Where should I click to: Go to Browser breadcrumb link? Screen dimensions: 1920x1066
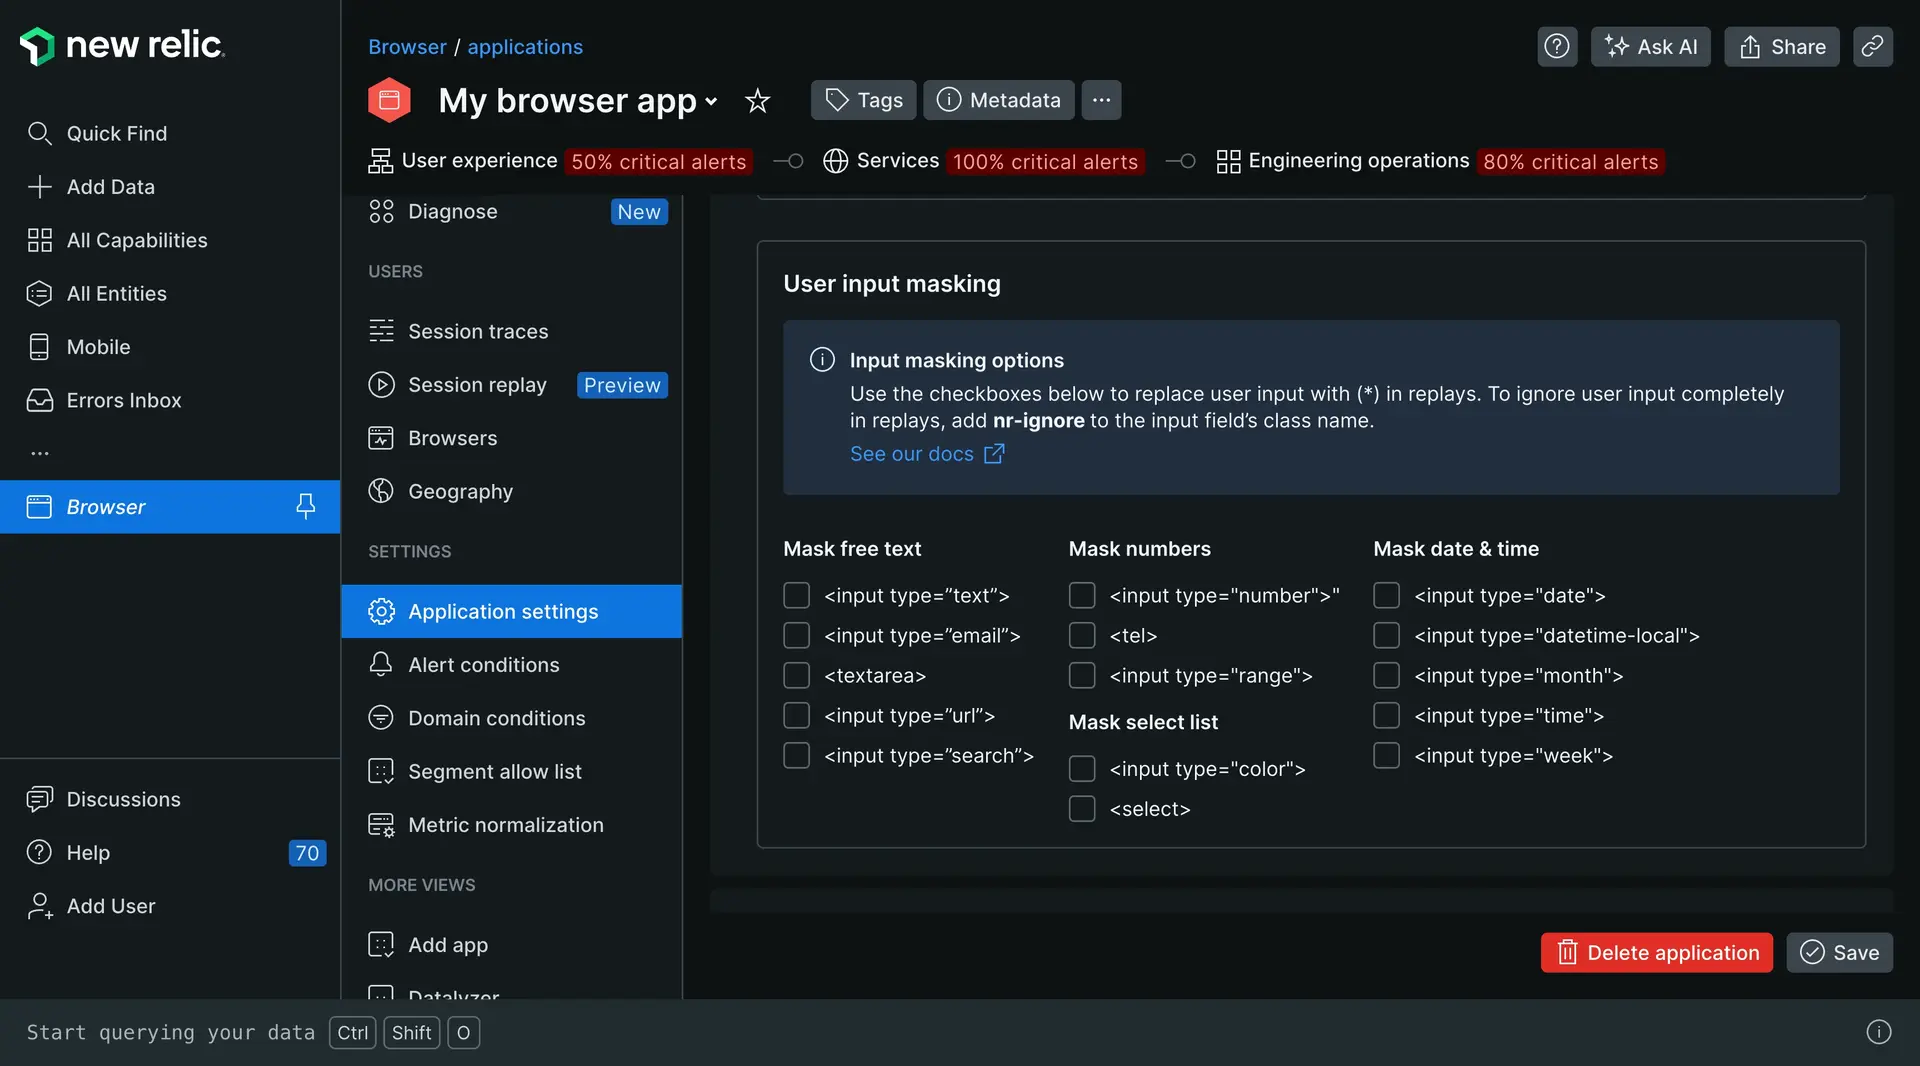point(407,47)
